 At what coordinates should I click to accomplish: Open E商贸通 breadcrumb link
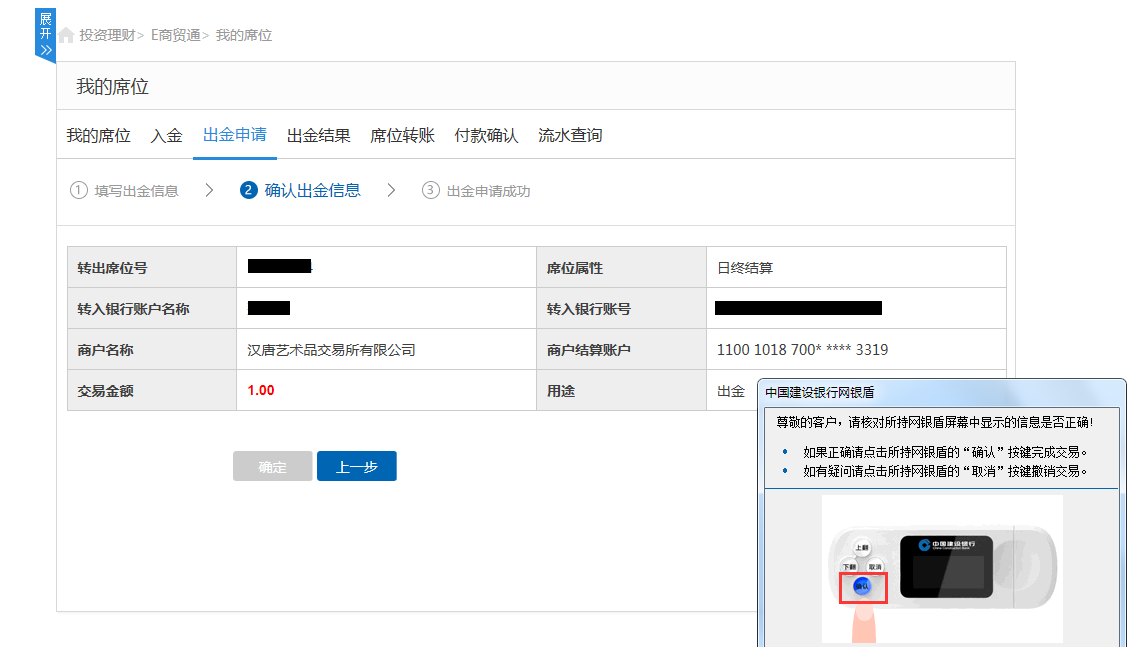(x=176, y=35)
